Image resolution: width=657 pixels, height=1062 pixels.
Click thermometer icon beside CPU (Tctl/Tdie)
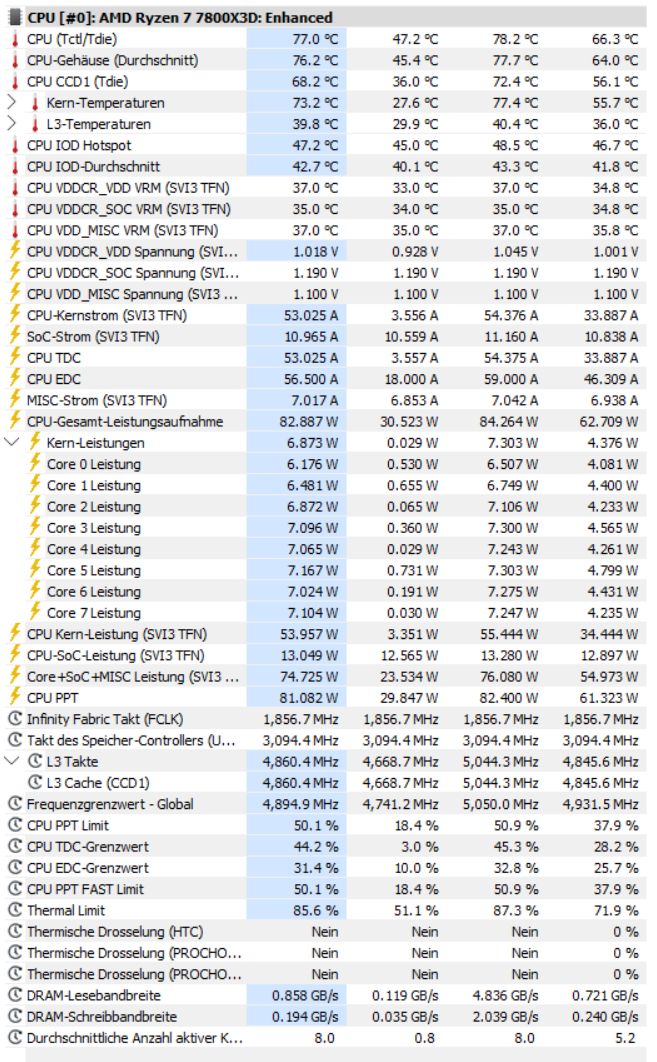click(15, 39)
